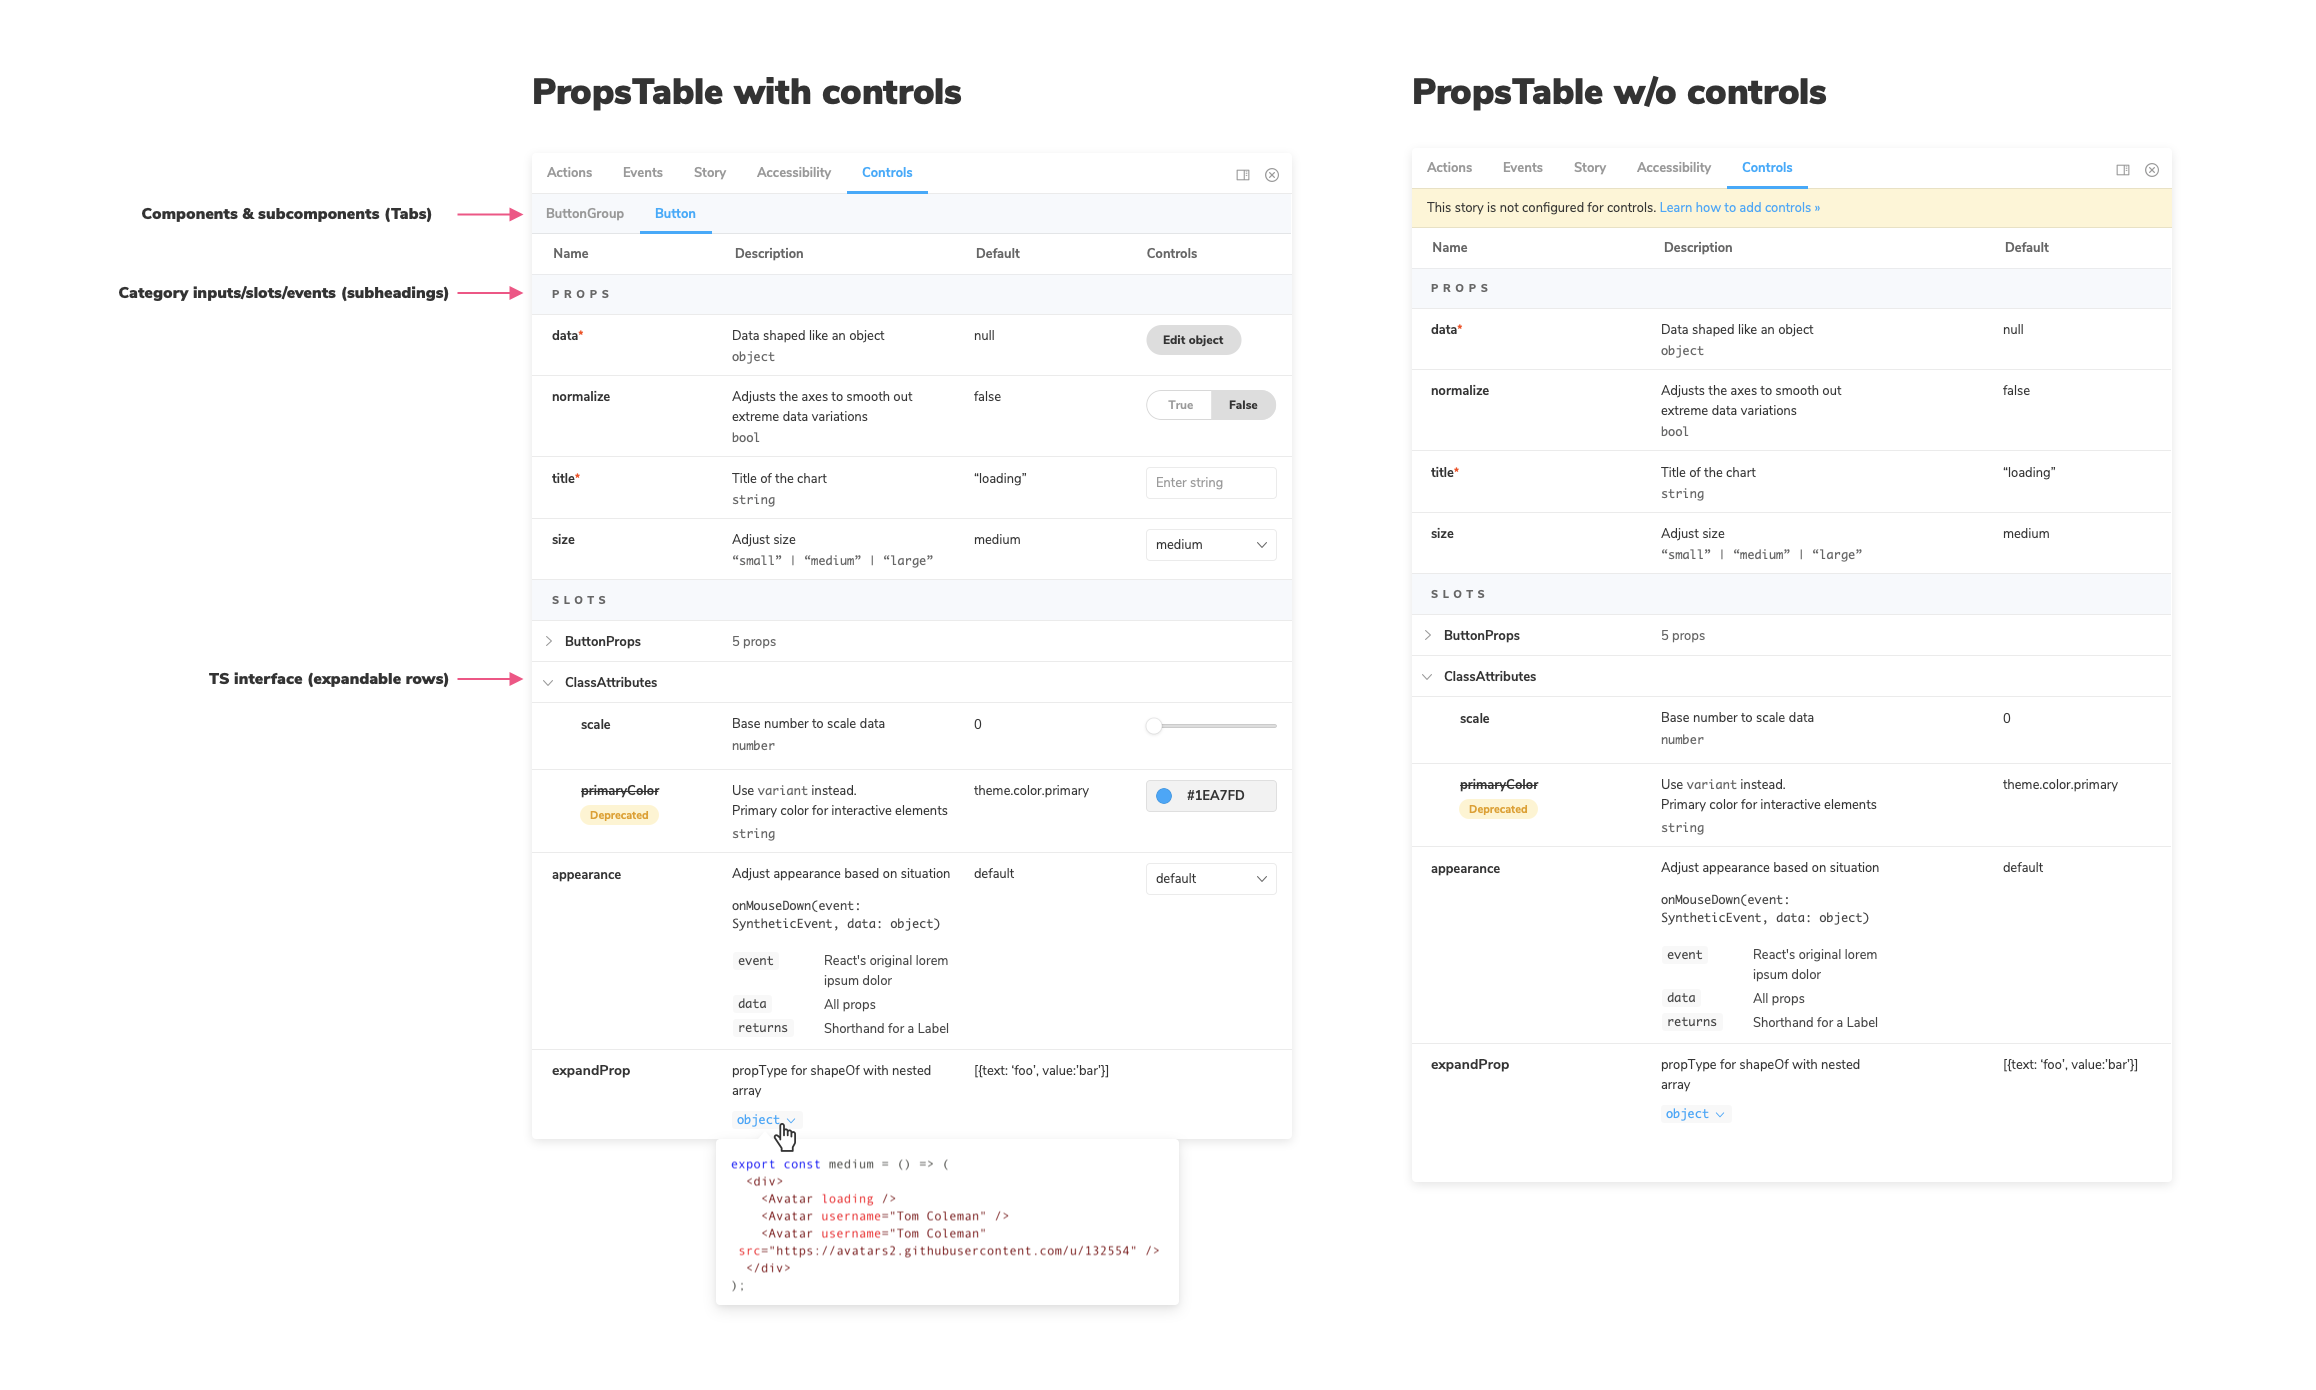Screen dimensions: 2316x1390
Task: Set normalize control to True
Action: [1179, 404]
